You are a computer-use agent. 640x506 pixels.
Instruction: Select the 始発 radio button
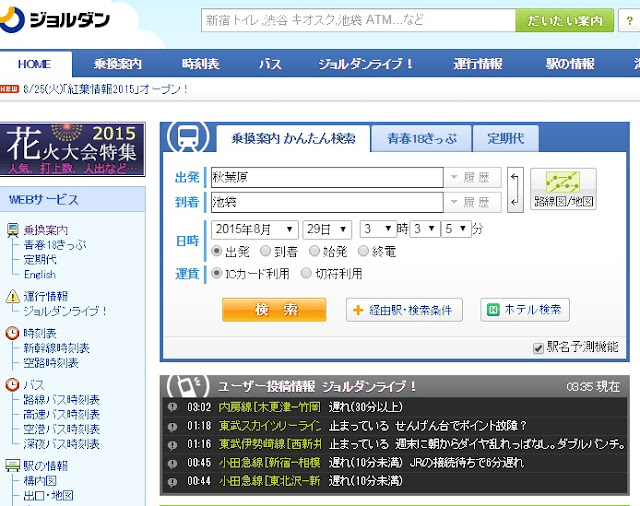[x=314, y=251]
